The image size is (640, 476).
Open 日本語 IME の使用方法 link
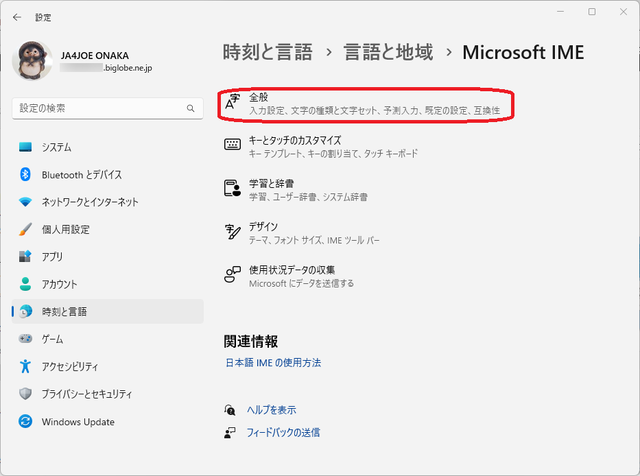pos(273,363)
